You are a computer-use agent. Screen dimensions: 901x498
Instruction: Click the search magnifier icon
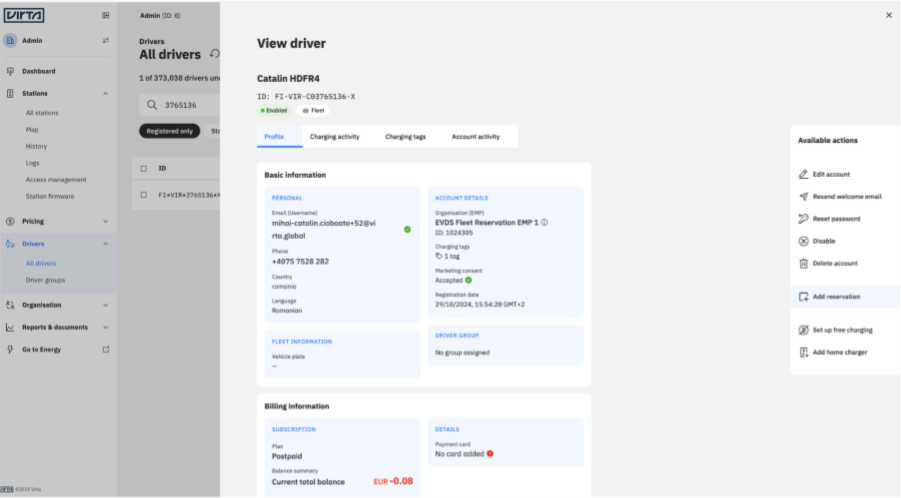point(152,105)
